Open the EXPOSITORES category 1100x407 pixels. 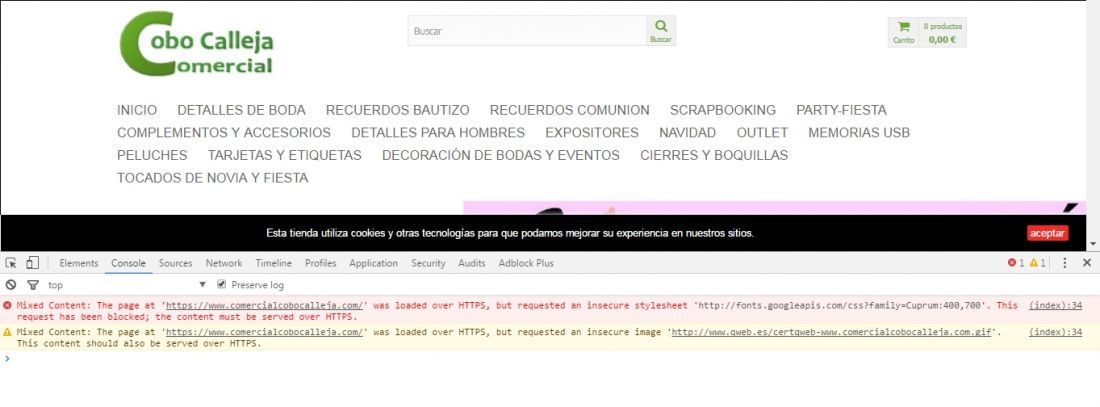(592, 133)
